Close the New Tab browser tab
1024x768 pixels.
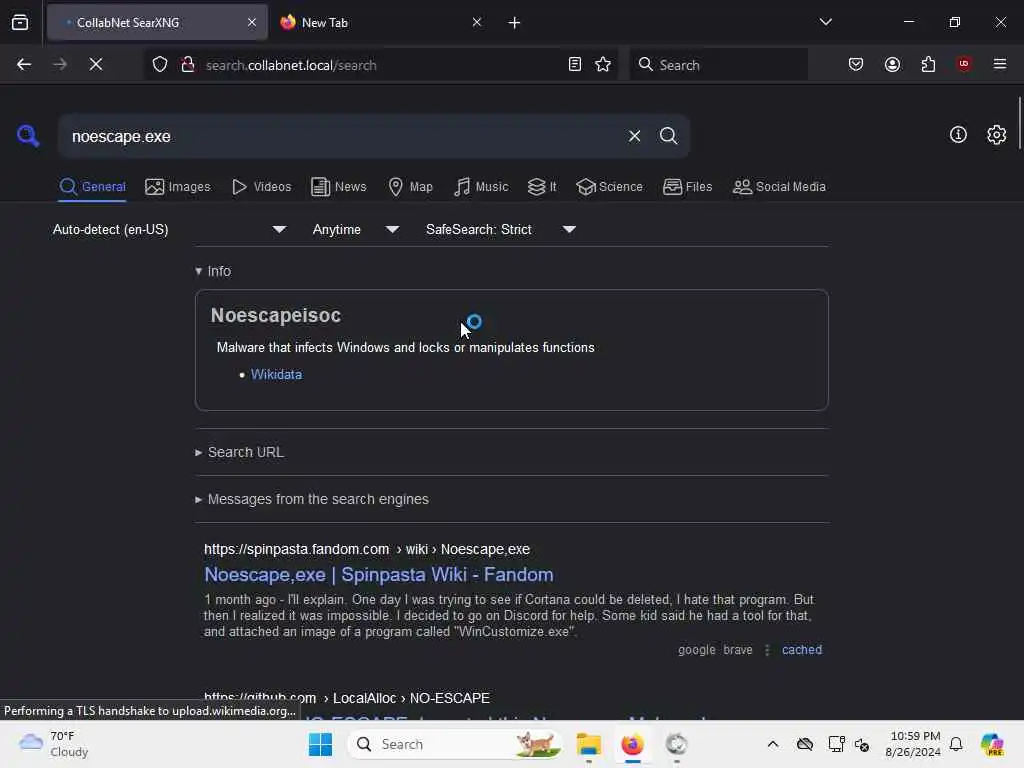[477, 22]
